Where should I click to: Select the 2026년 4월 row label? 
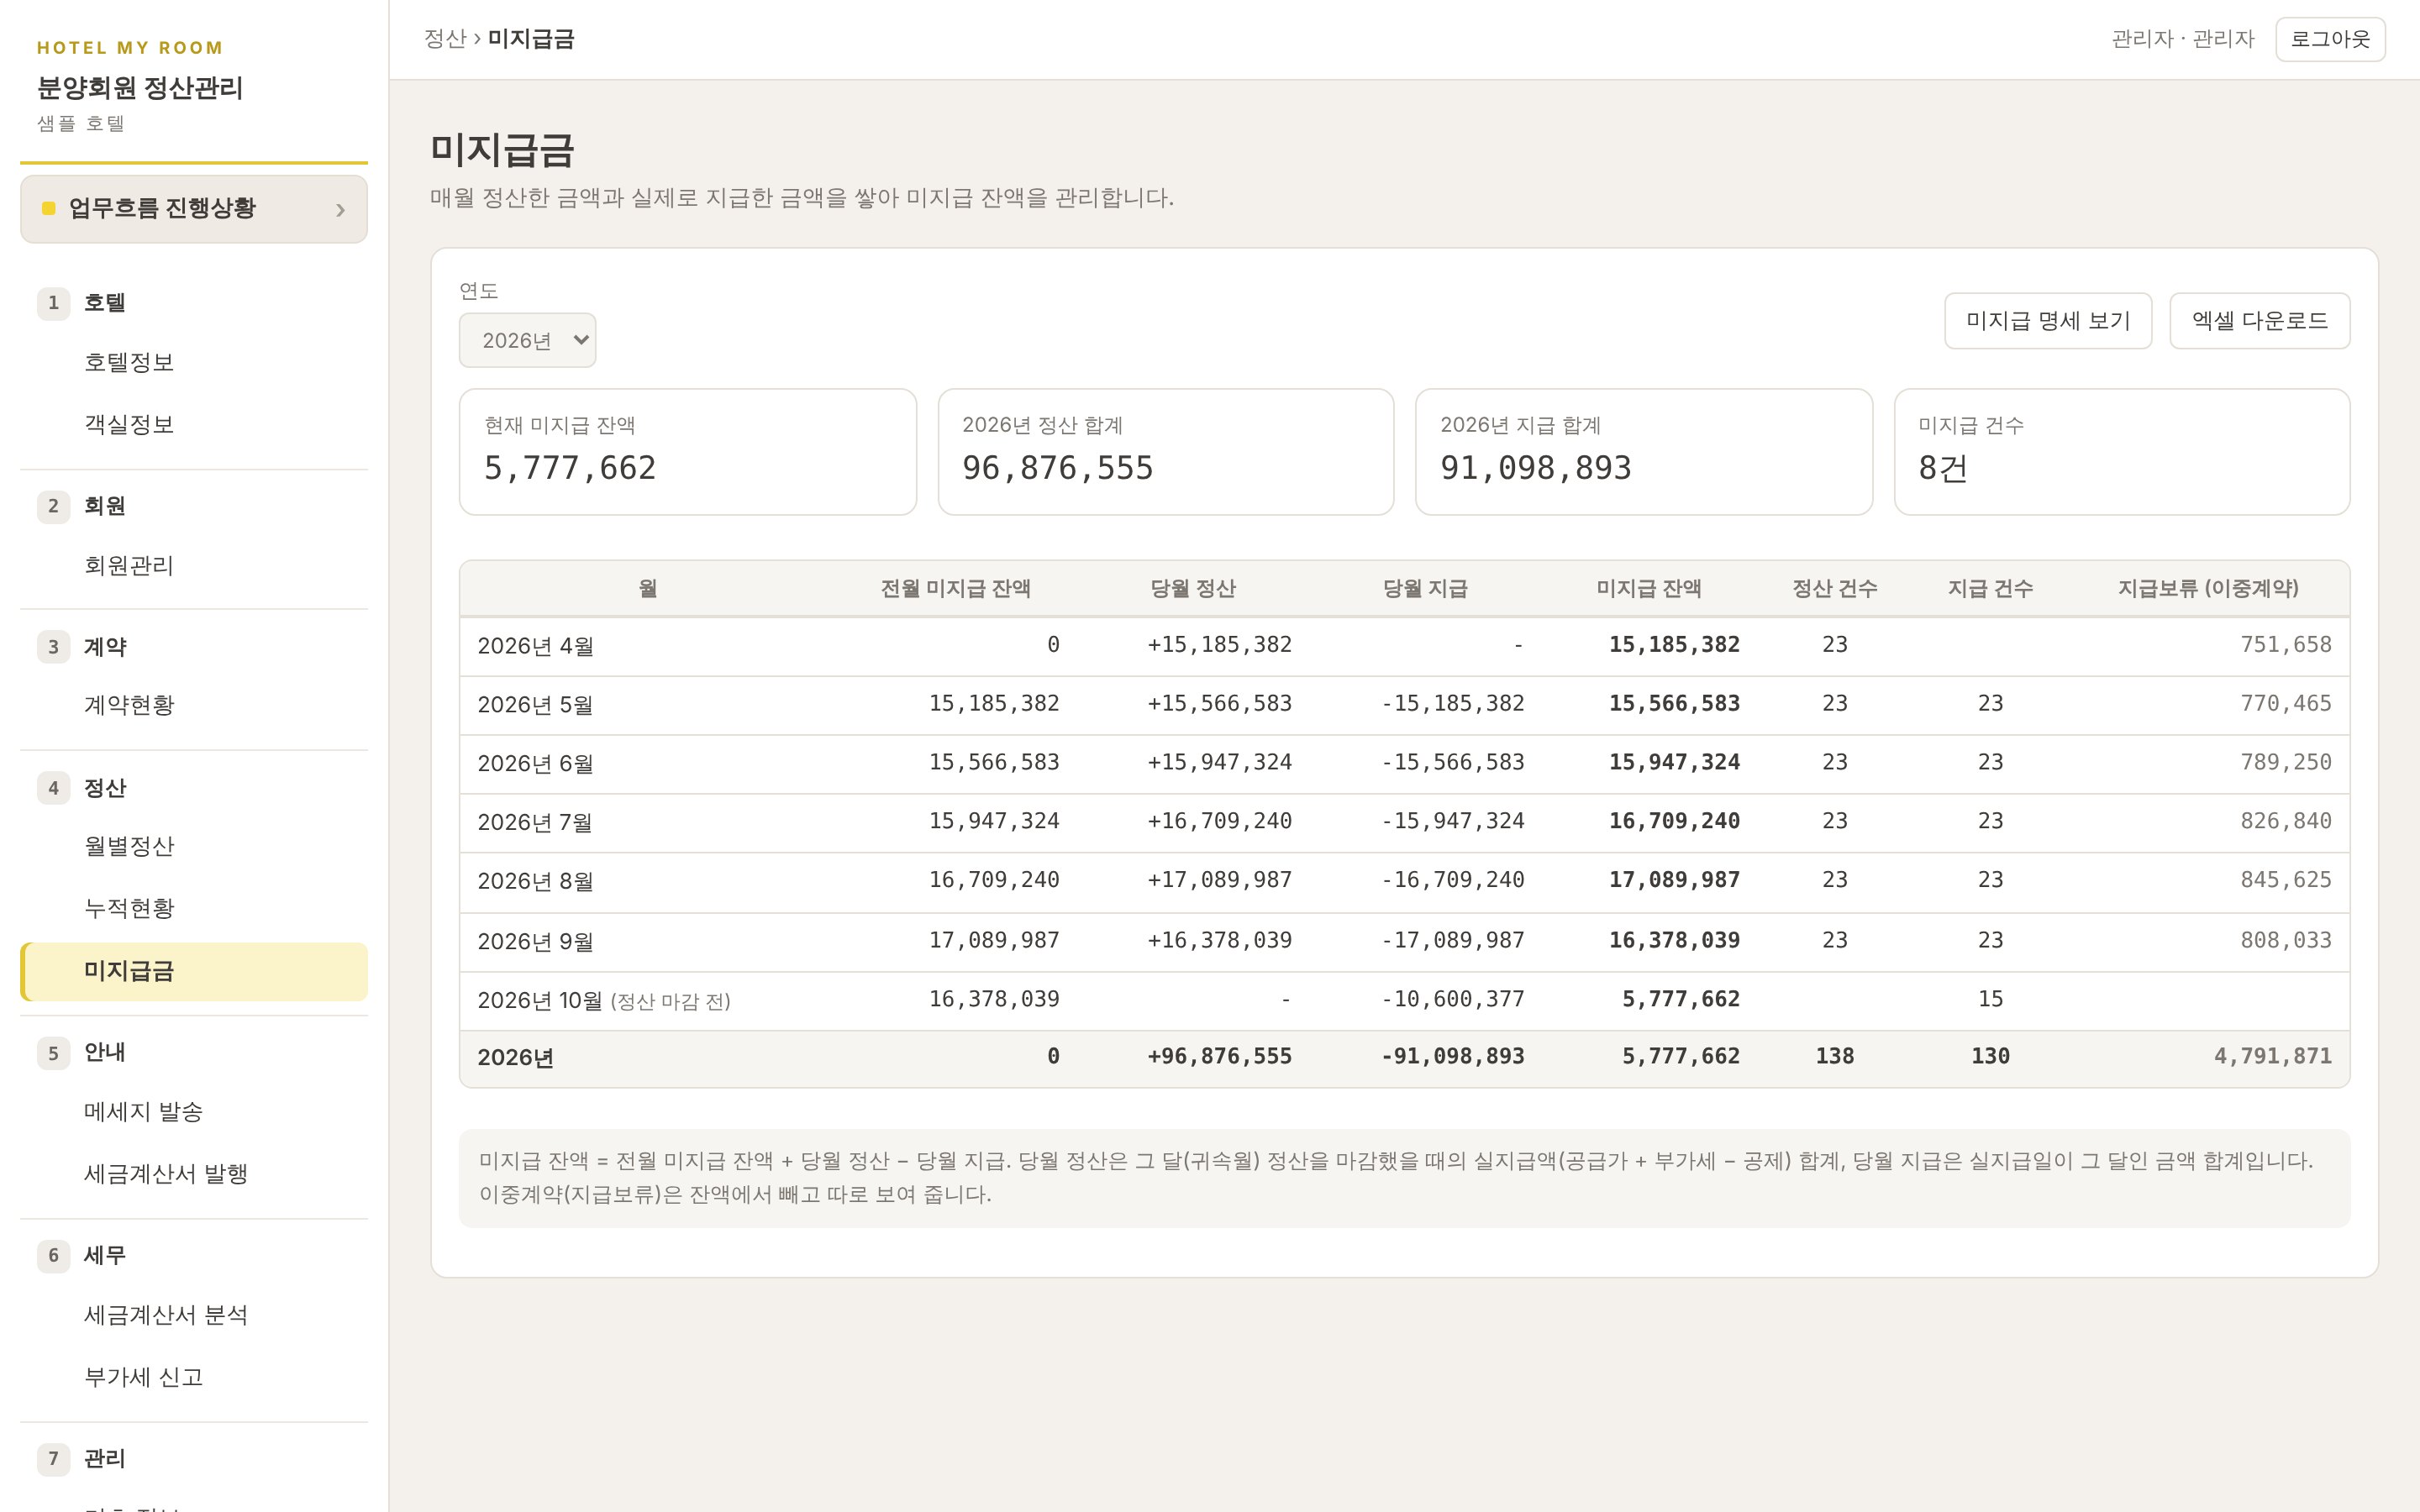click(535, 646)
